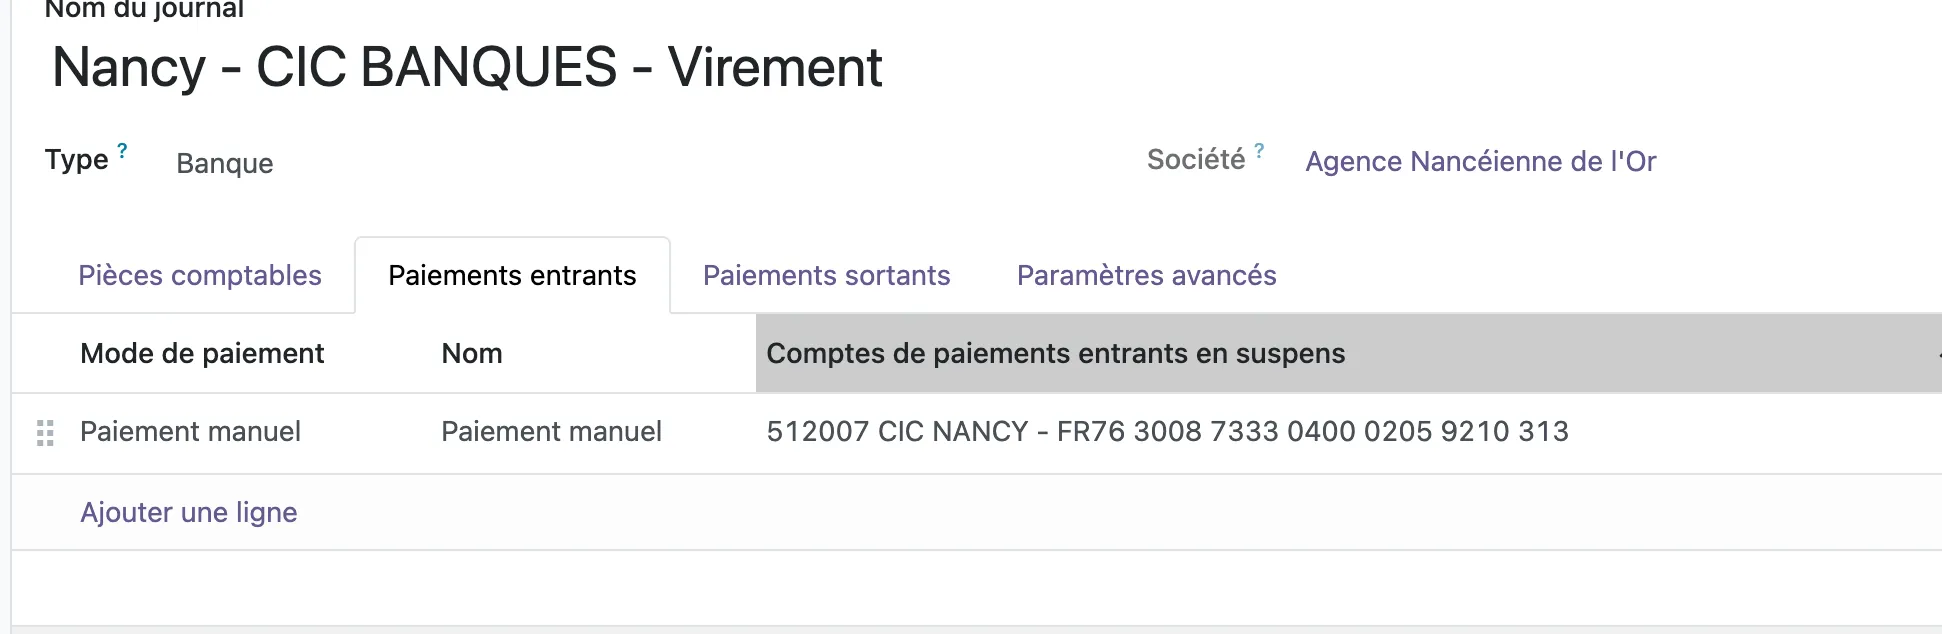1942x634 pixels.
Task: Open the Agence Nancéienne de l'Or company link
Action: click(x=1480, y=161)
